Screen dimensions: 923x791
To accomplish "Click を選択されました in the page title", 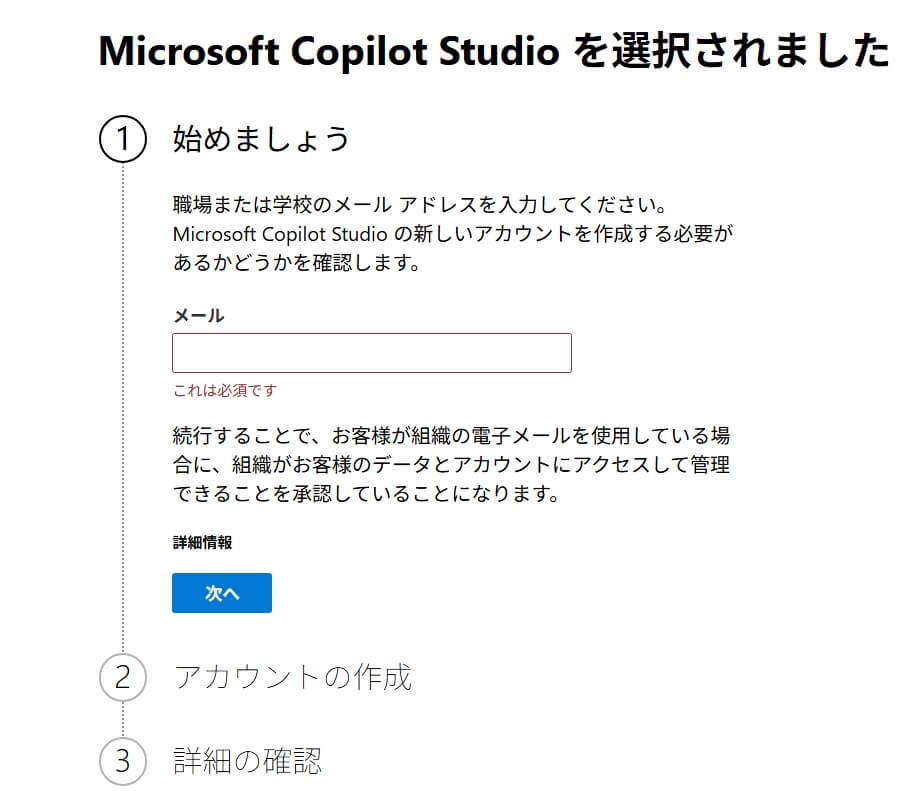I will point(730,50).
